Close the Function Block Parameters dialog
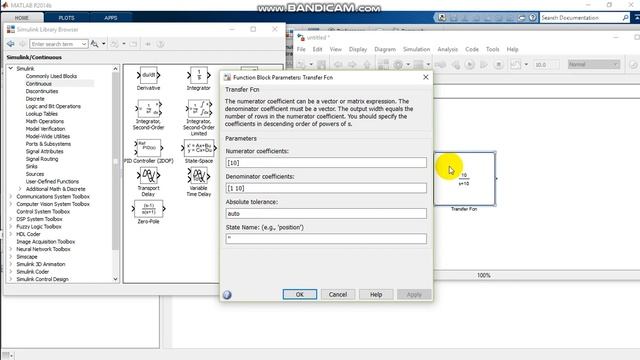Viewport: 640px width, 360px height. (426, 77)
